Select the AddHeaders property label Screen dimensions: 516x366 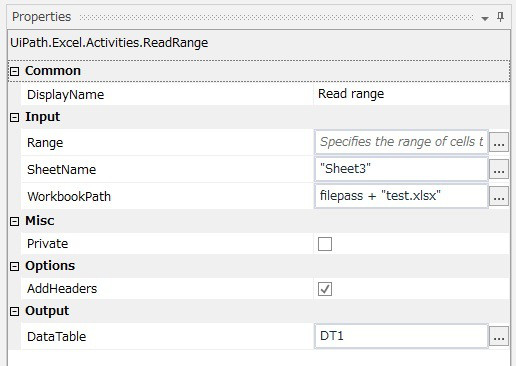point(62,289)
